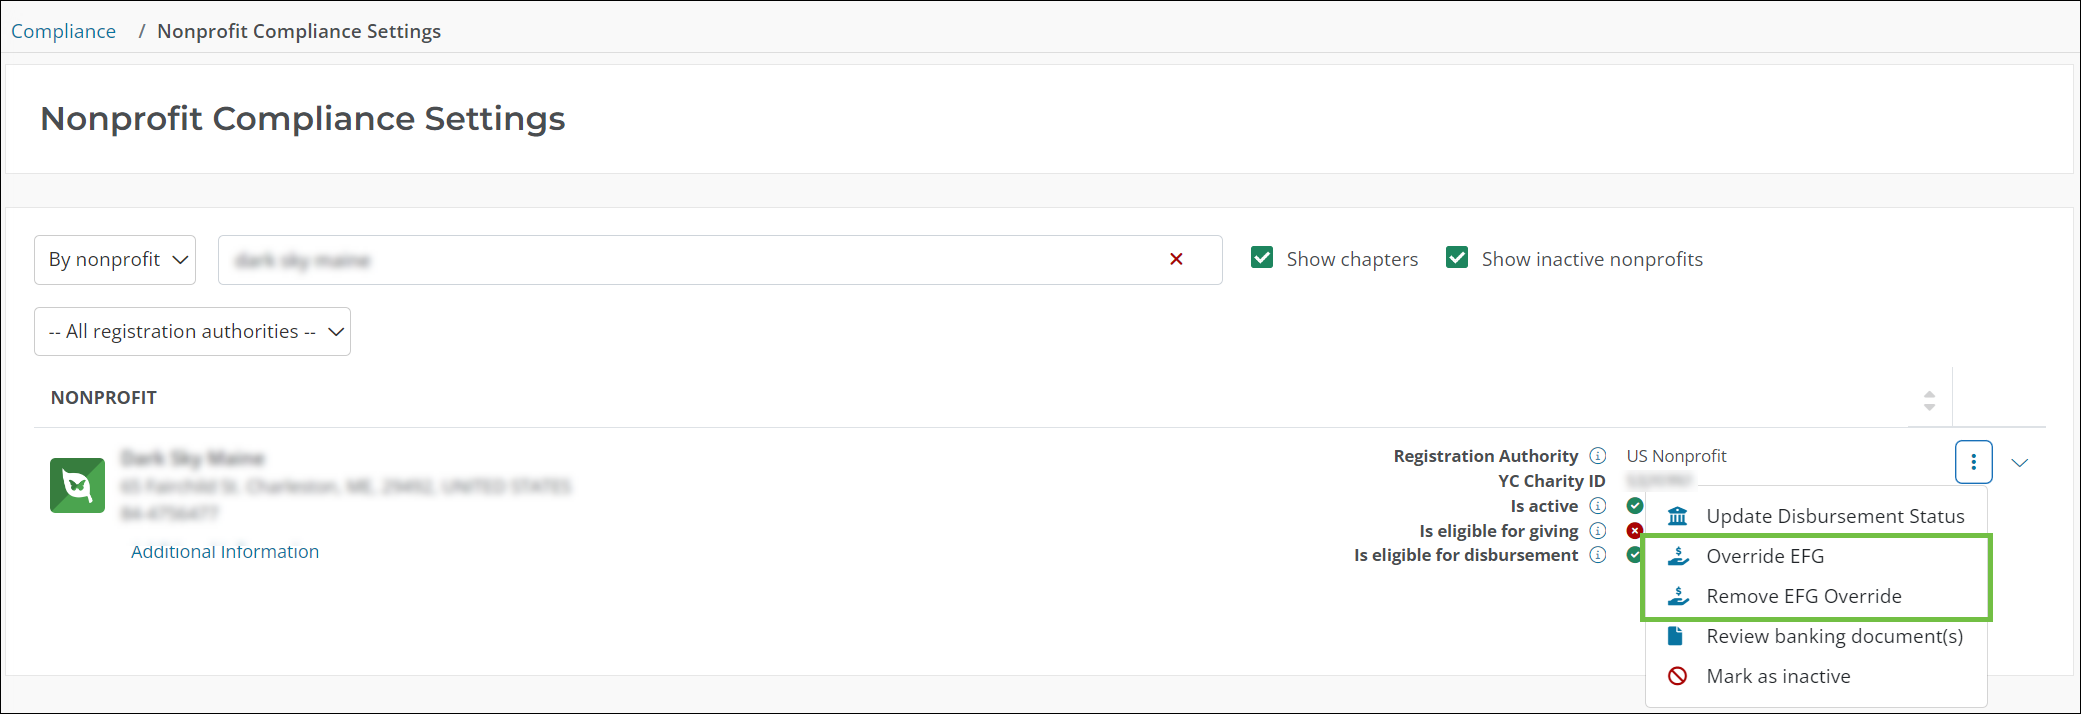Image resolution: width=2081 pixels, height=714 pixels.
Task: Toggle the Show chapters checkbox
Action: click(1262, 258)
